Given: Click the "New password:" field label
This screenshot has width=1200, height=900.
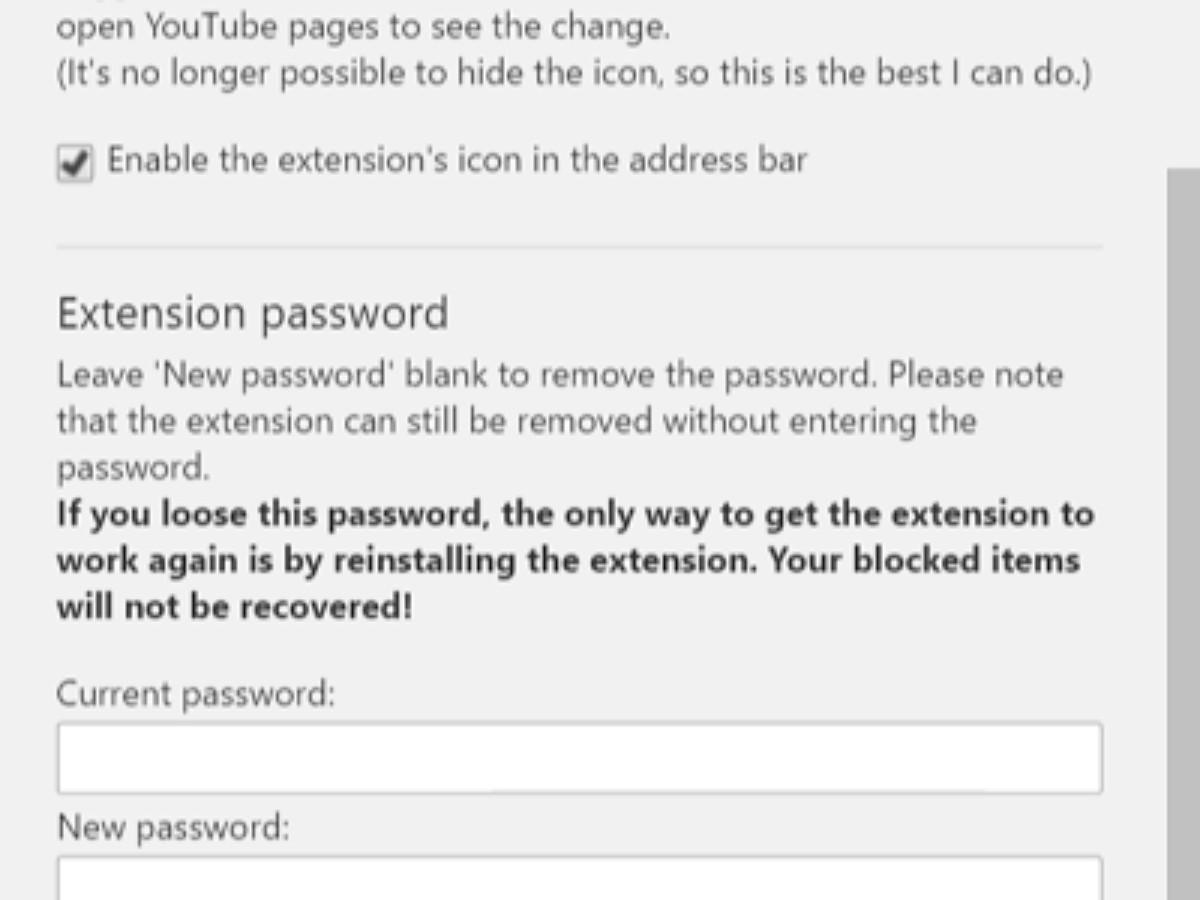Looking at the screenshot, I should pos(173,828).
